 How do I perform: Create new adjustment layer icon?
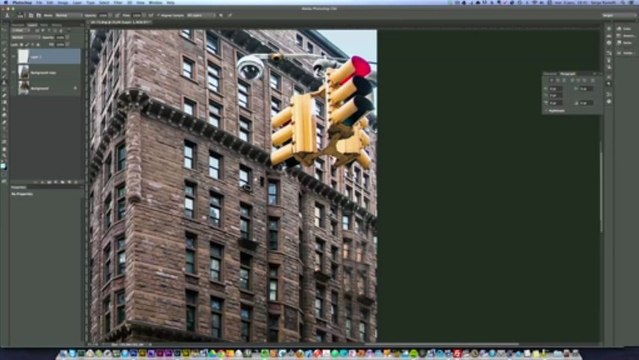[x=55, y=182]
